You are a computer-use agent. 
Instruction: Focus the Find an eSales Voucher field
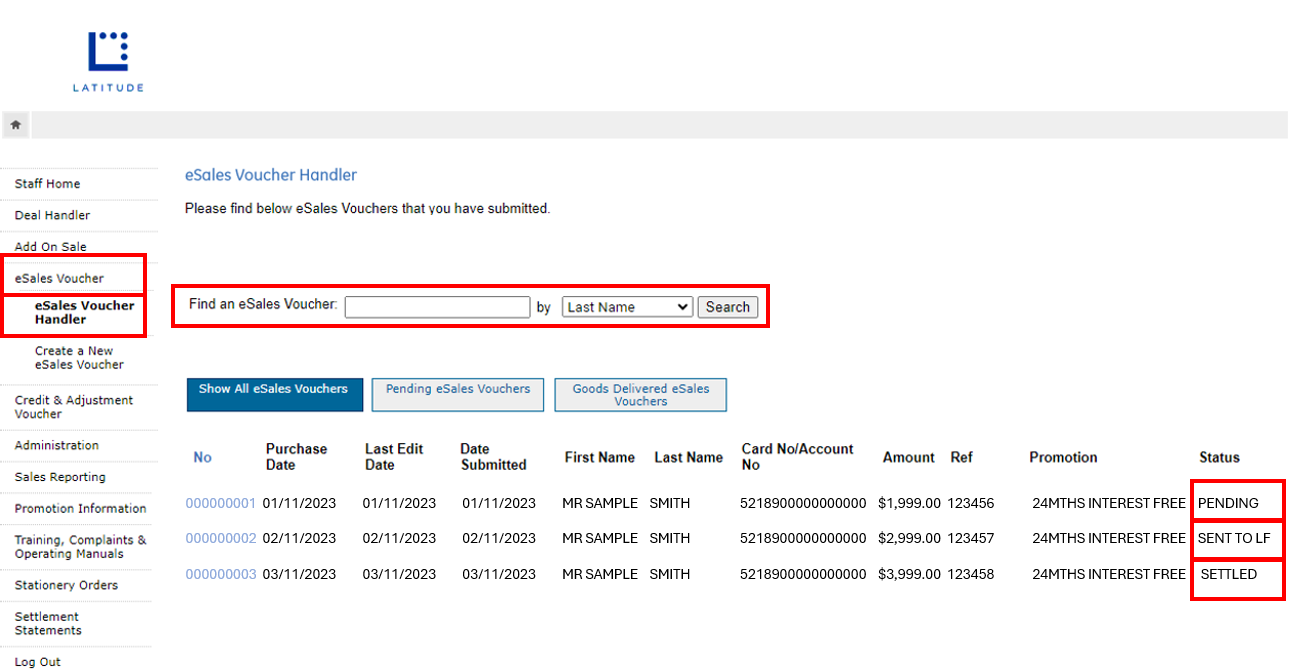pos(437,307)
